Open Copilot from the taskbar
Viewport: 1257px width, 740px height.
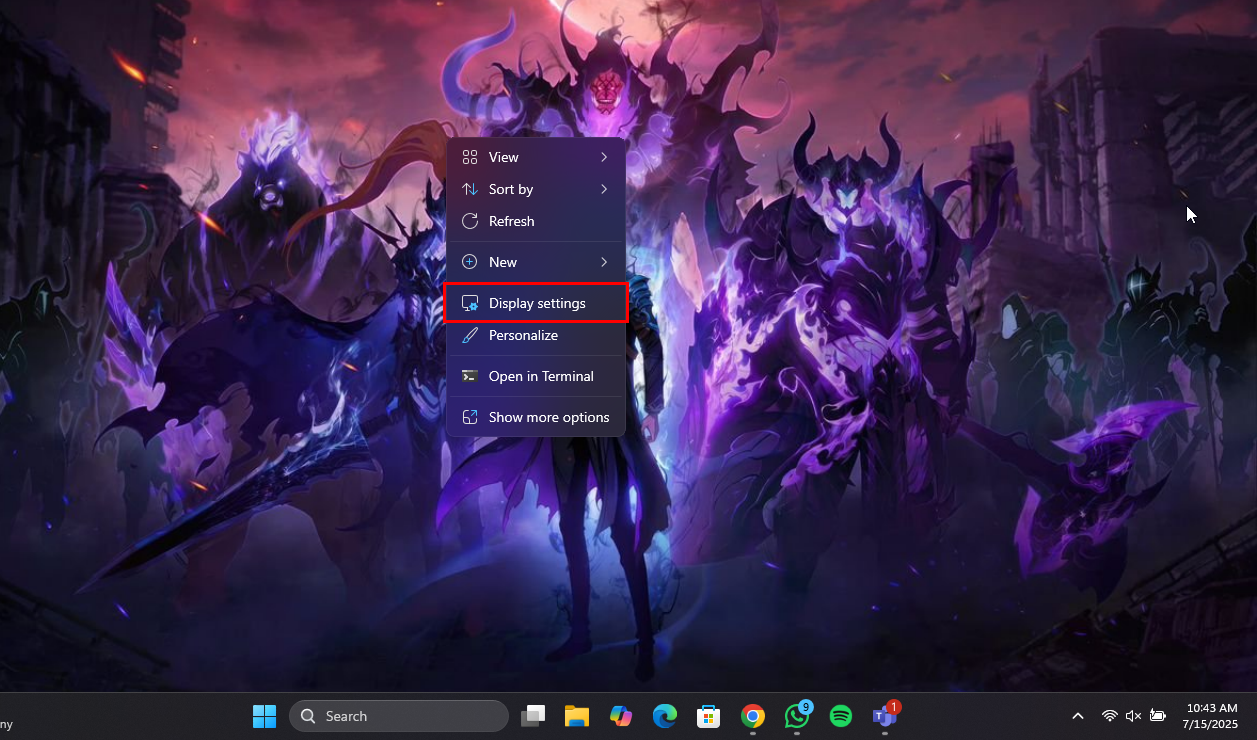coord(621,716)
